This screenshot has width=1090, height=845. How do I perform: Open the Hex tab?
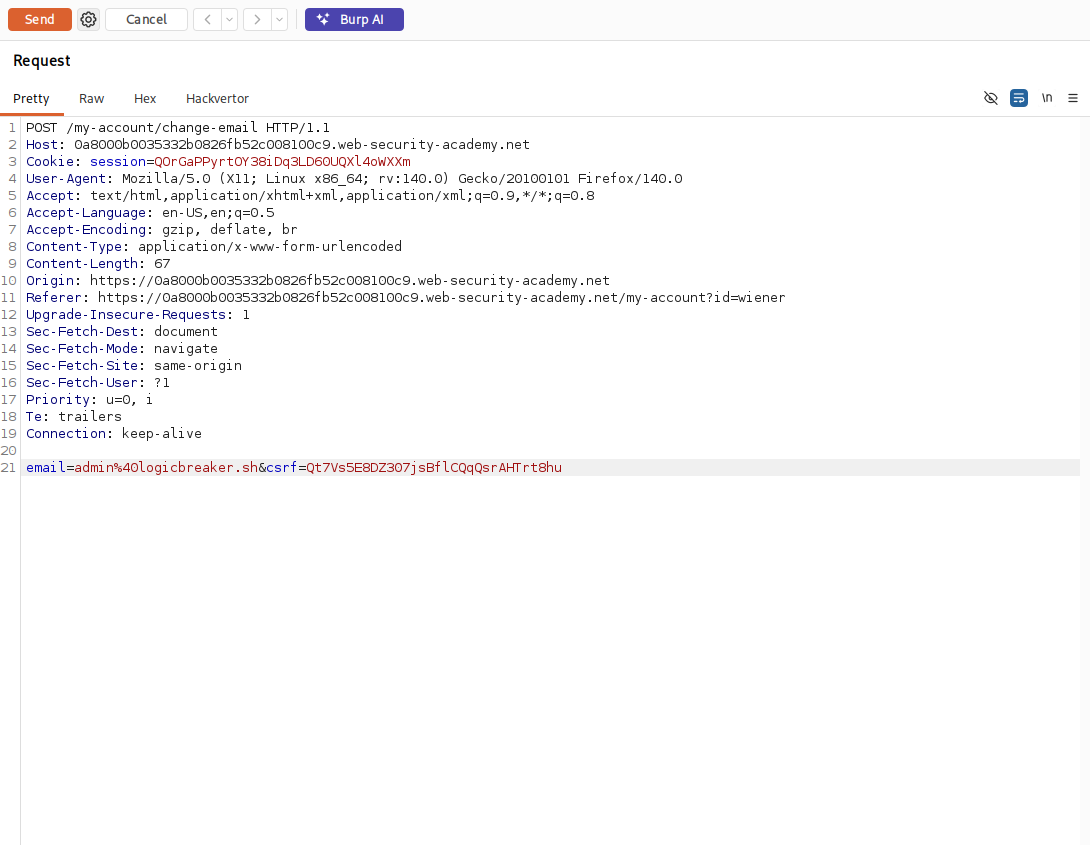(145, 99)
